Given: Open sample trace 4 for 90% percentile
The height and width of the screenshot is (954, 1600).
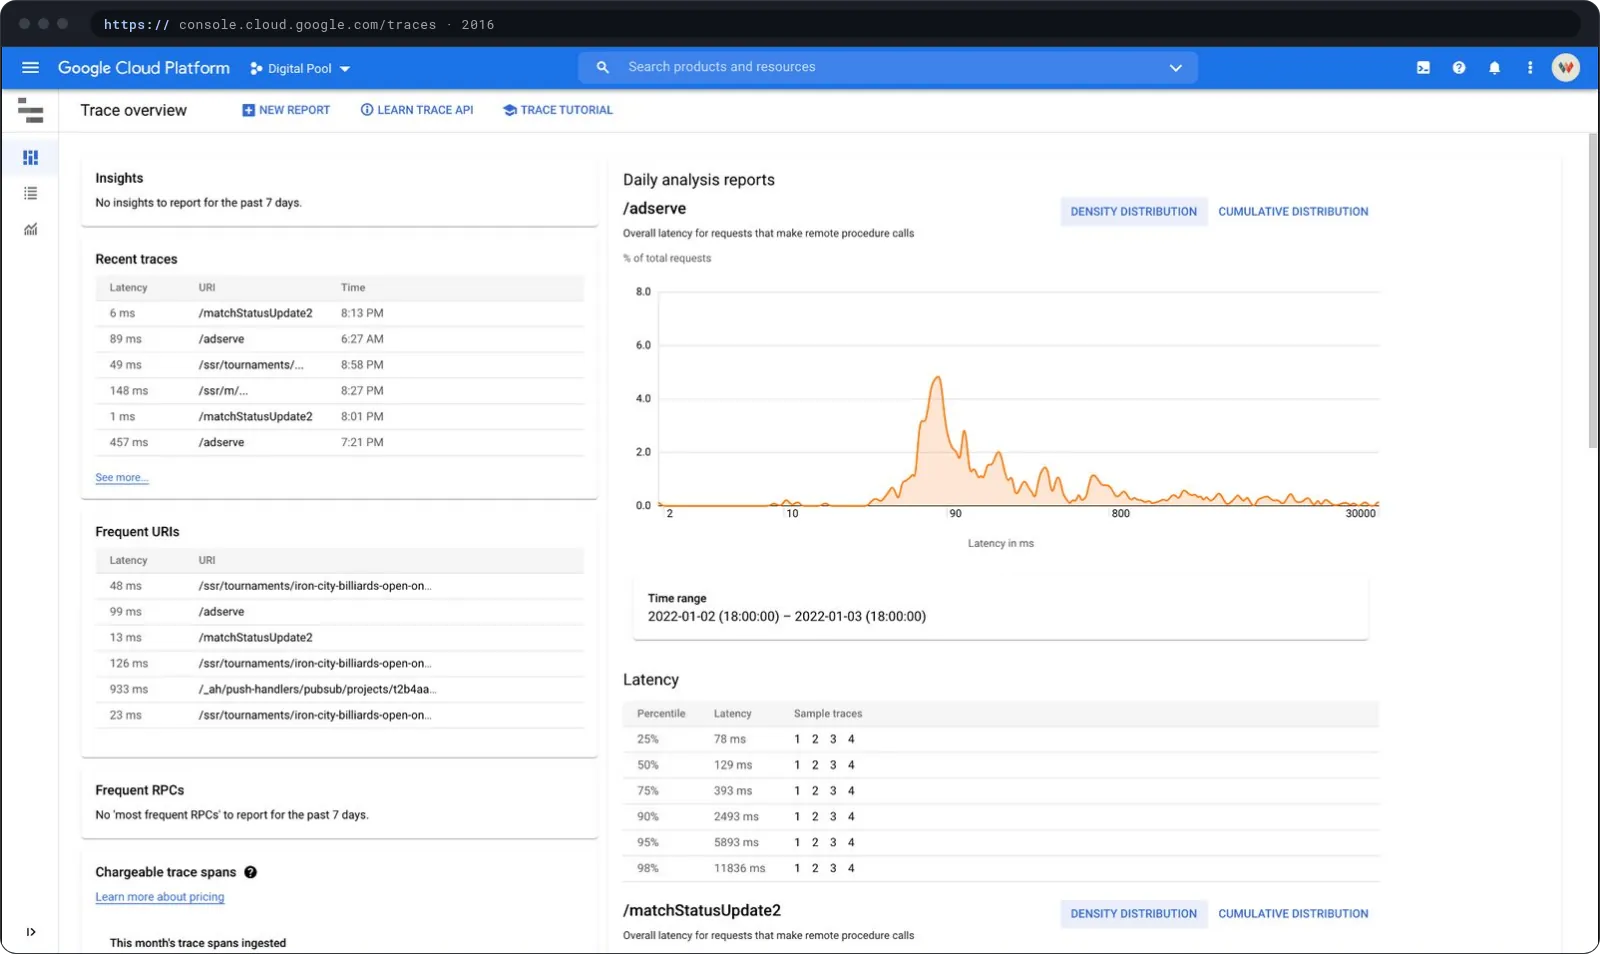Looking at the screenshot, I should point(851,817).
